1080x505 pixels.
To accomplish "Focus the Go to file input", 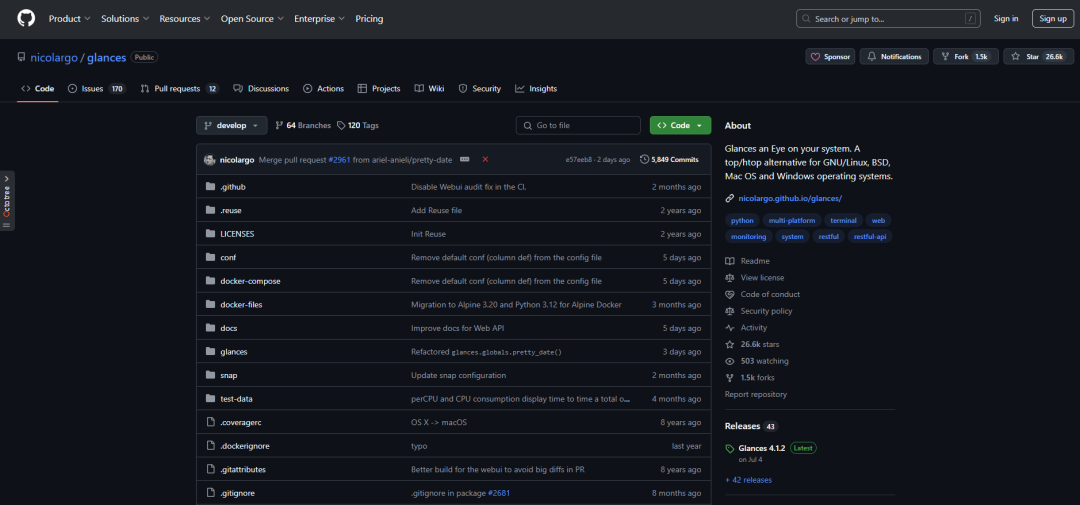I will (x=578, y=125).
